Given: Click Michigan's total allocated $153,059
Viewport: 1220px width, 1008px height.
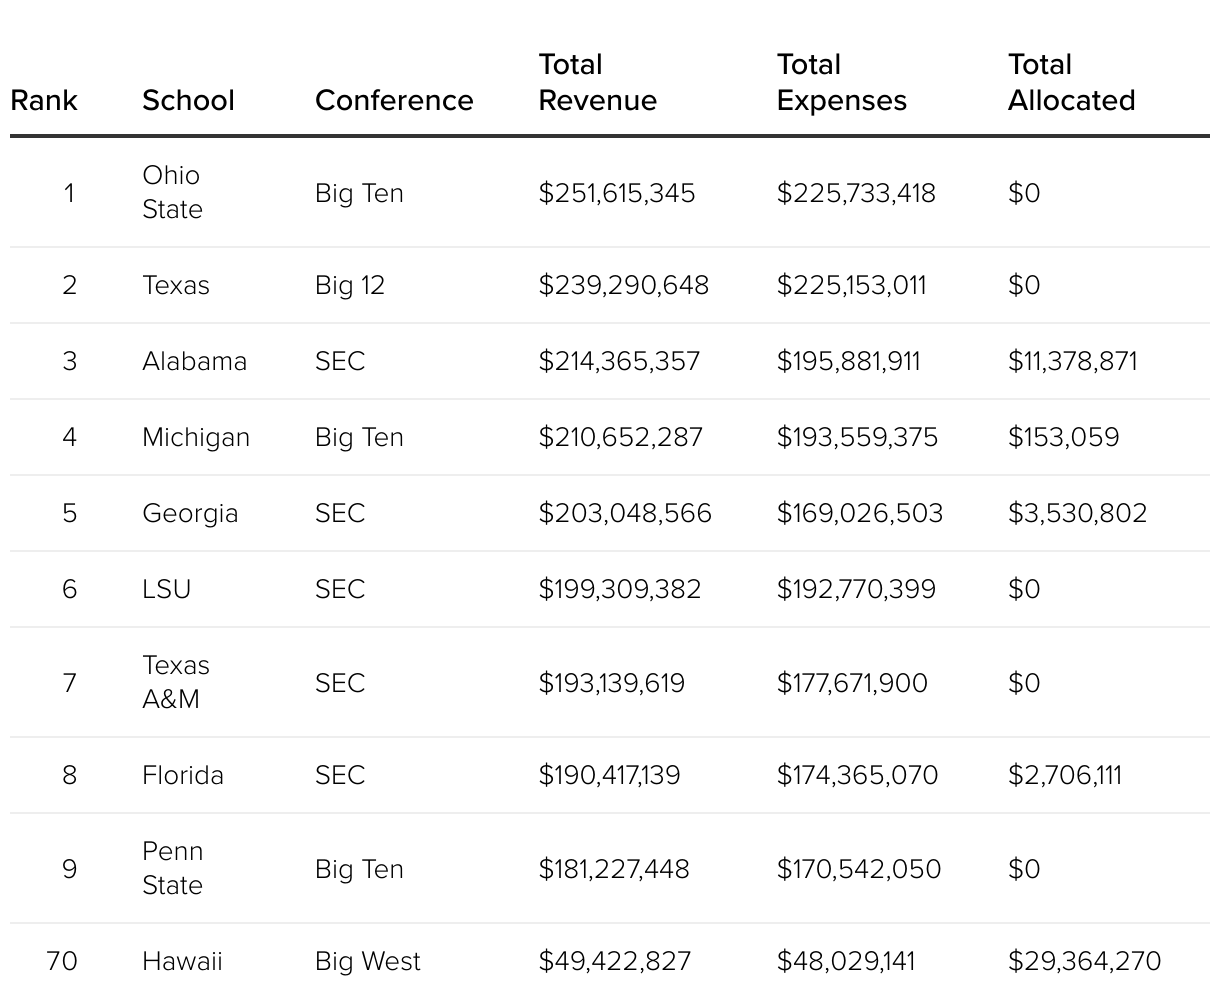Looking at the screenshot, I should 1063,437.
